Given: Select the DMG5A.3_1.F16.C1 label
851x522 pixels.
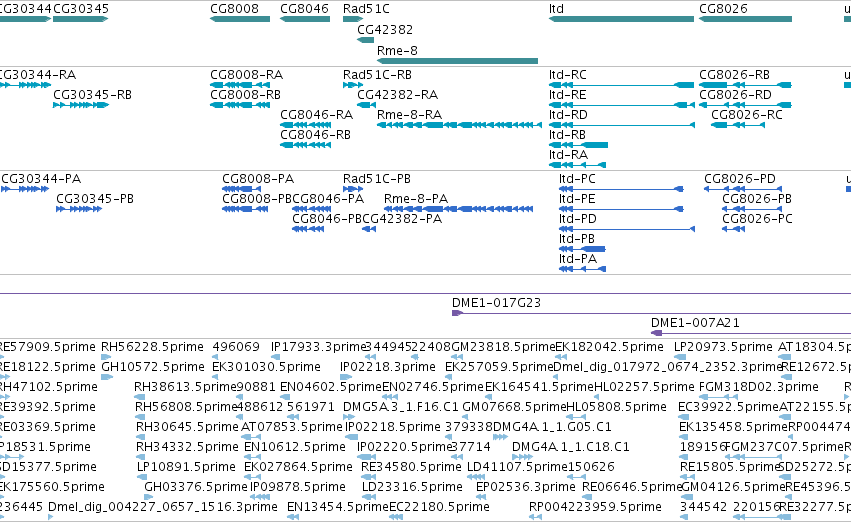Looking at the screenshot, I should click(401, 407).
